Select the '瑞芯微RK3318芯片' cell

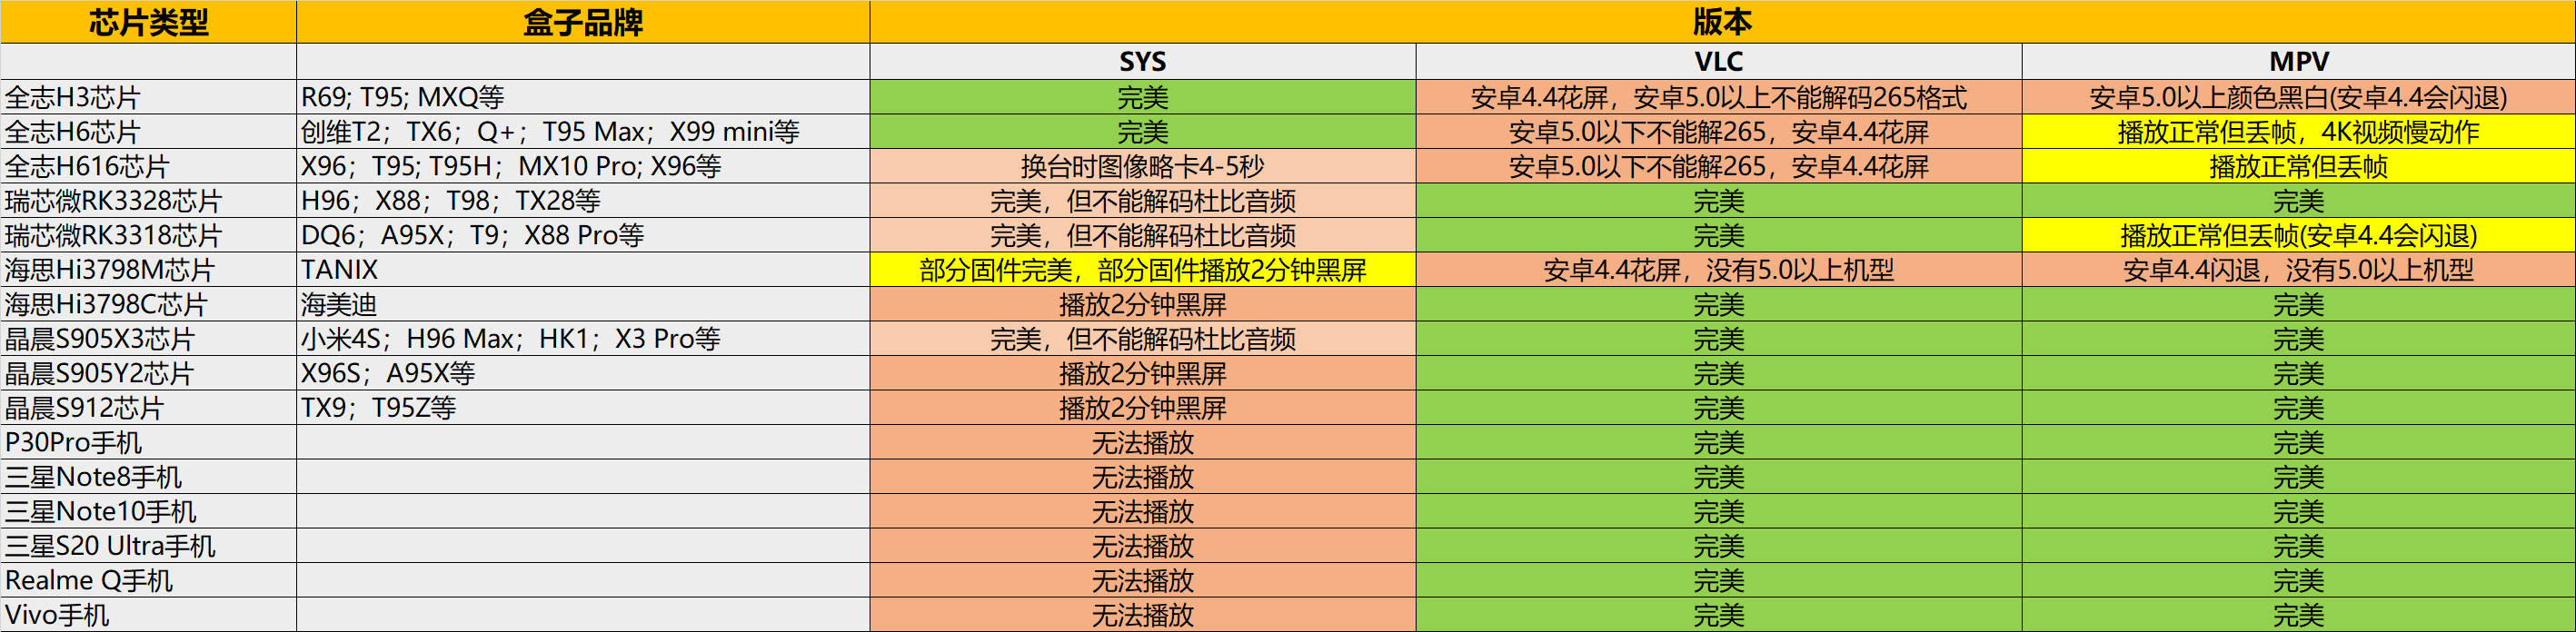[148, 235]
